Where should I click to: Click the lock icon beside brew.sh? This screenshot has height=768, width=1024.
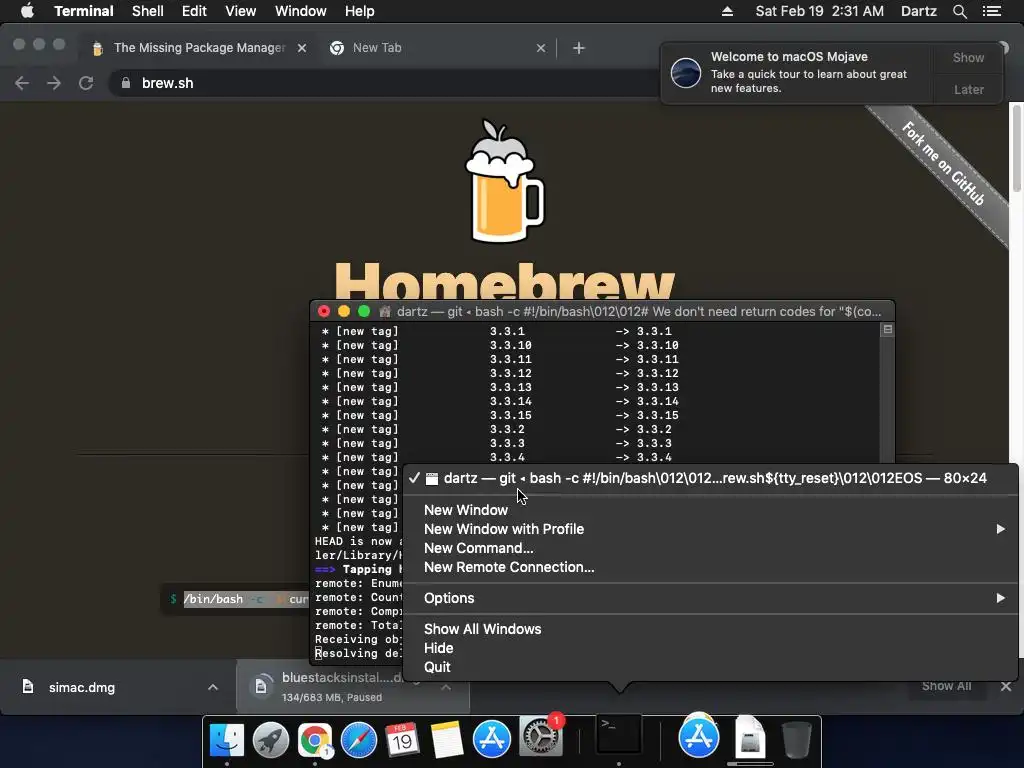click(126, 83)
